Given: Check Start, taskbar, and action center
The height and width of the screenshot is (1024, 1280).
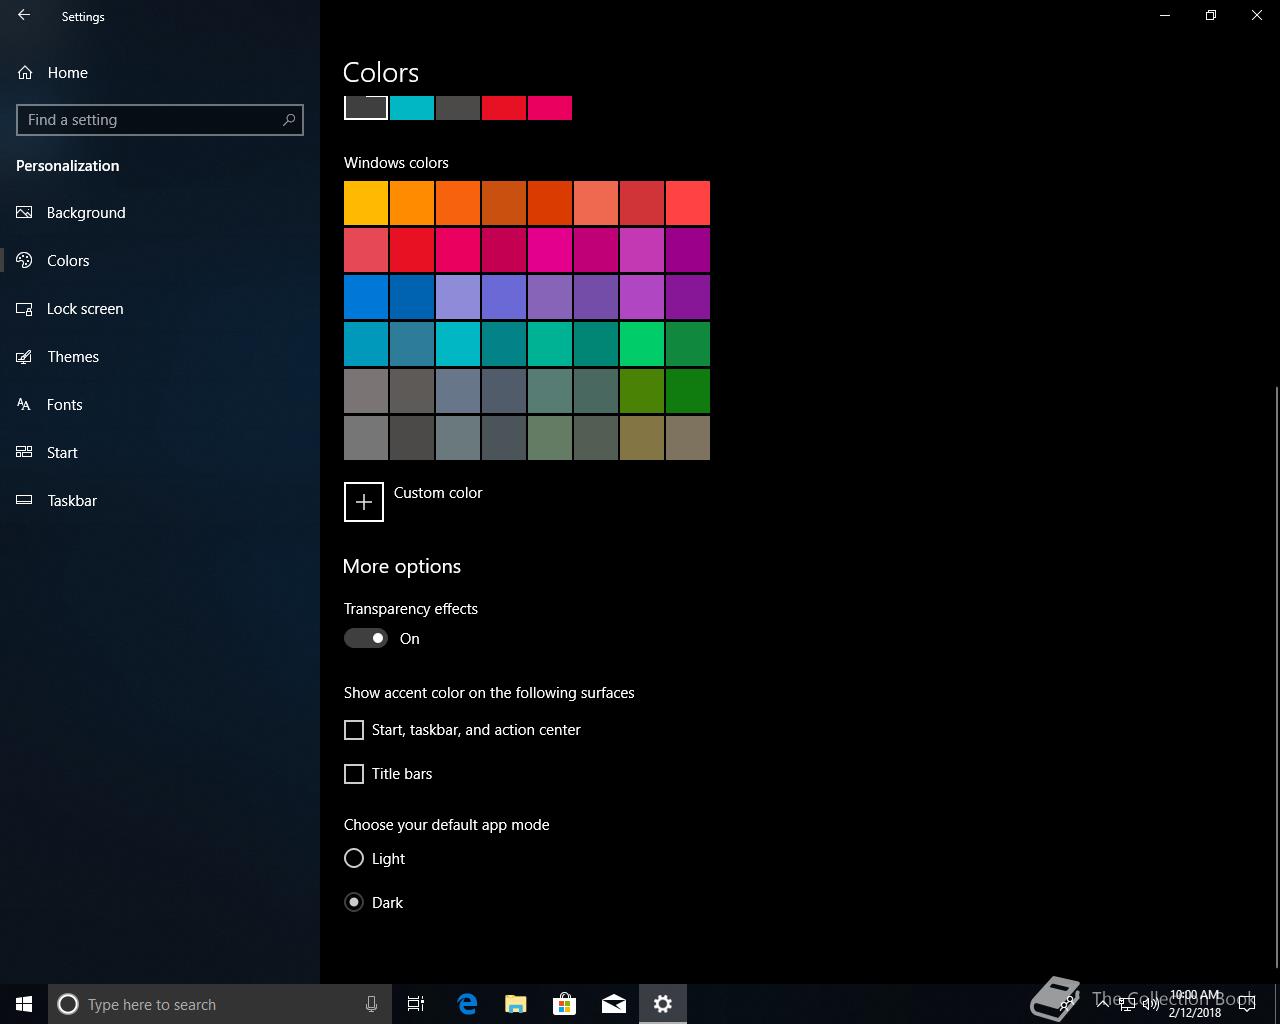Looking at the screenshot, I should tap(354, 730).
